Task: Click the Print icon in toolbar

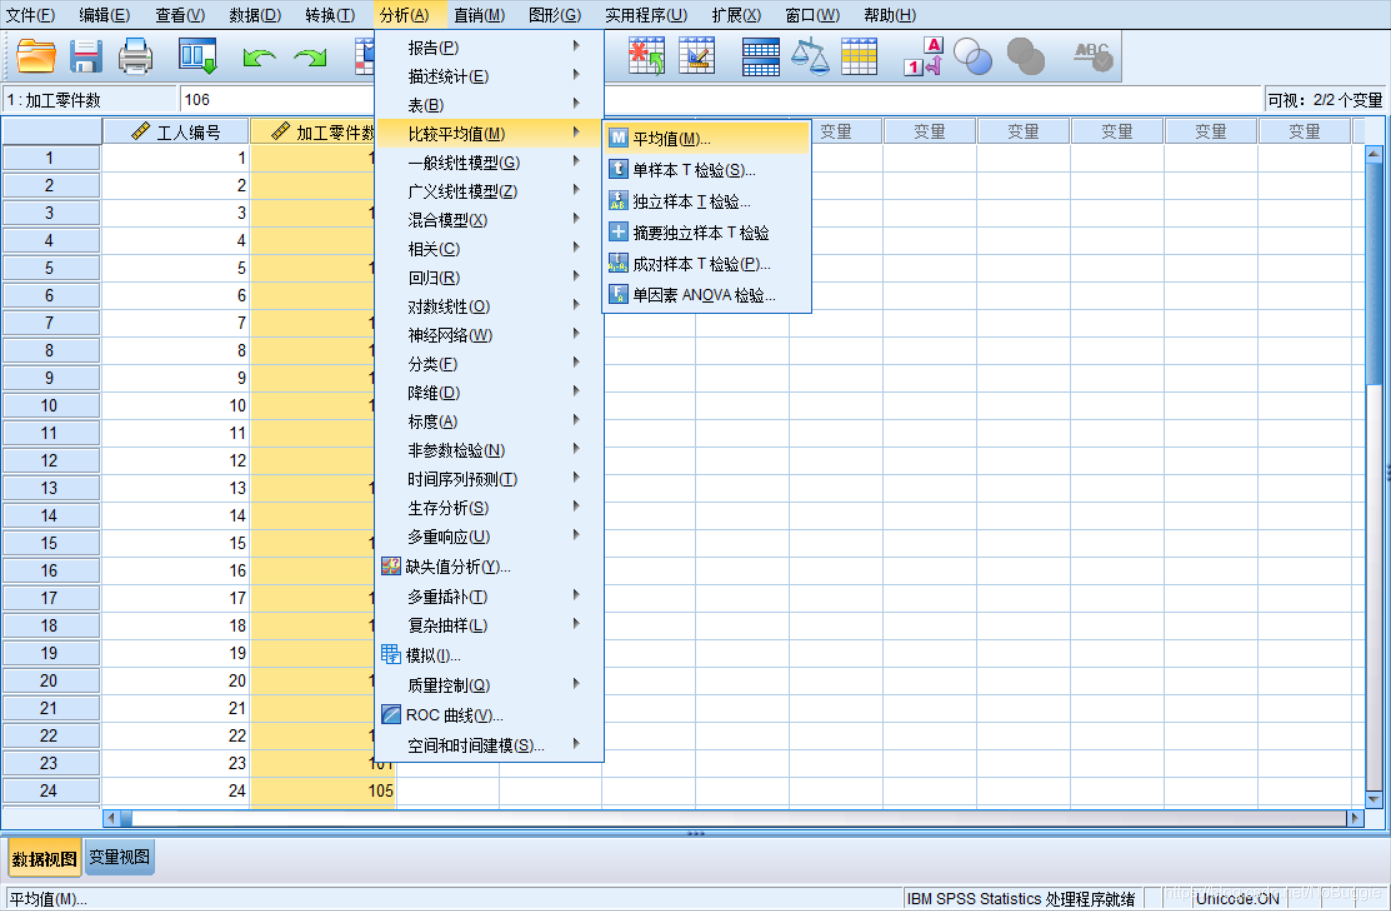Action: (x=135, y=56)
